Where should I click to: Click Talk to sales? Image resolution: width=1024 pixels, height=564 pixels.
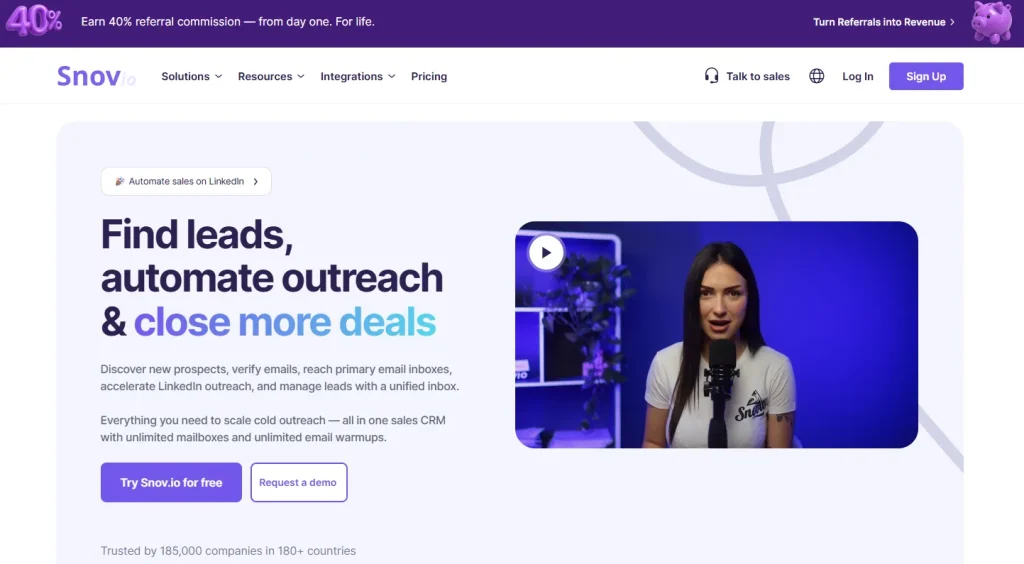click(x=758, y=76)
